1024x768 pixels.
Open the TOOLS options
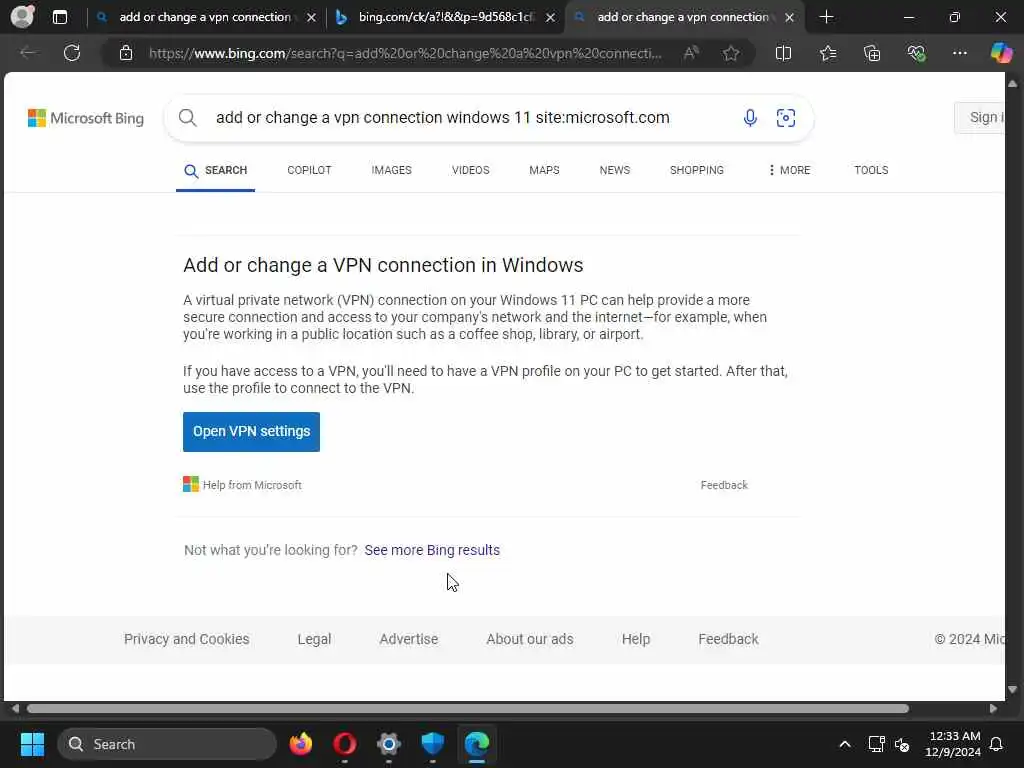(x=871, y=170)
